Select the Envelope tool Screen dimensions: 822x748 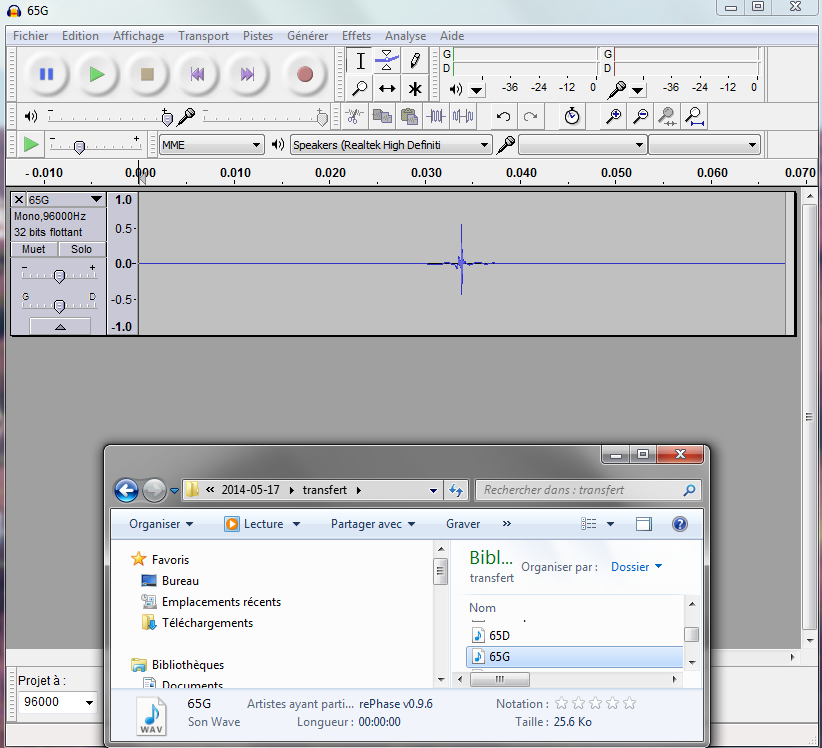[x=387, y=60]
